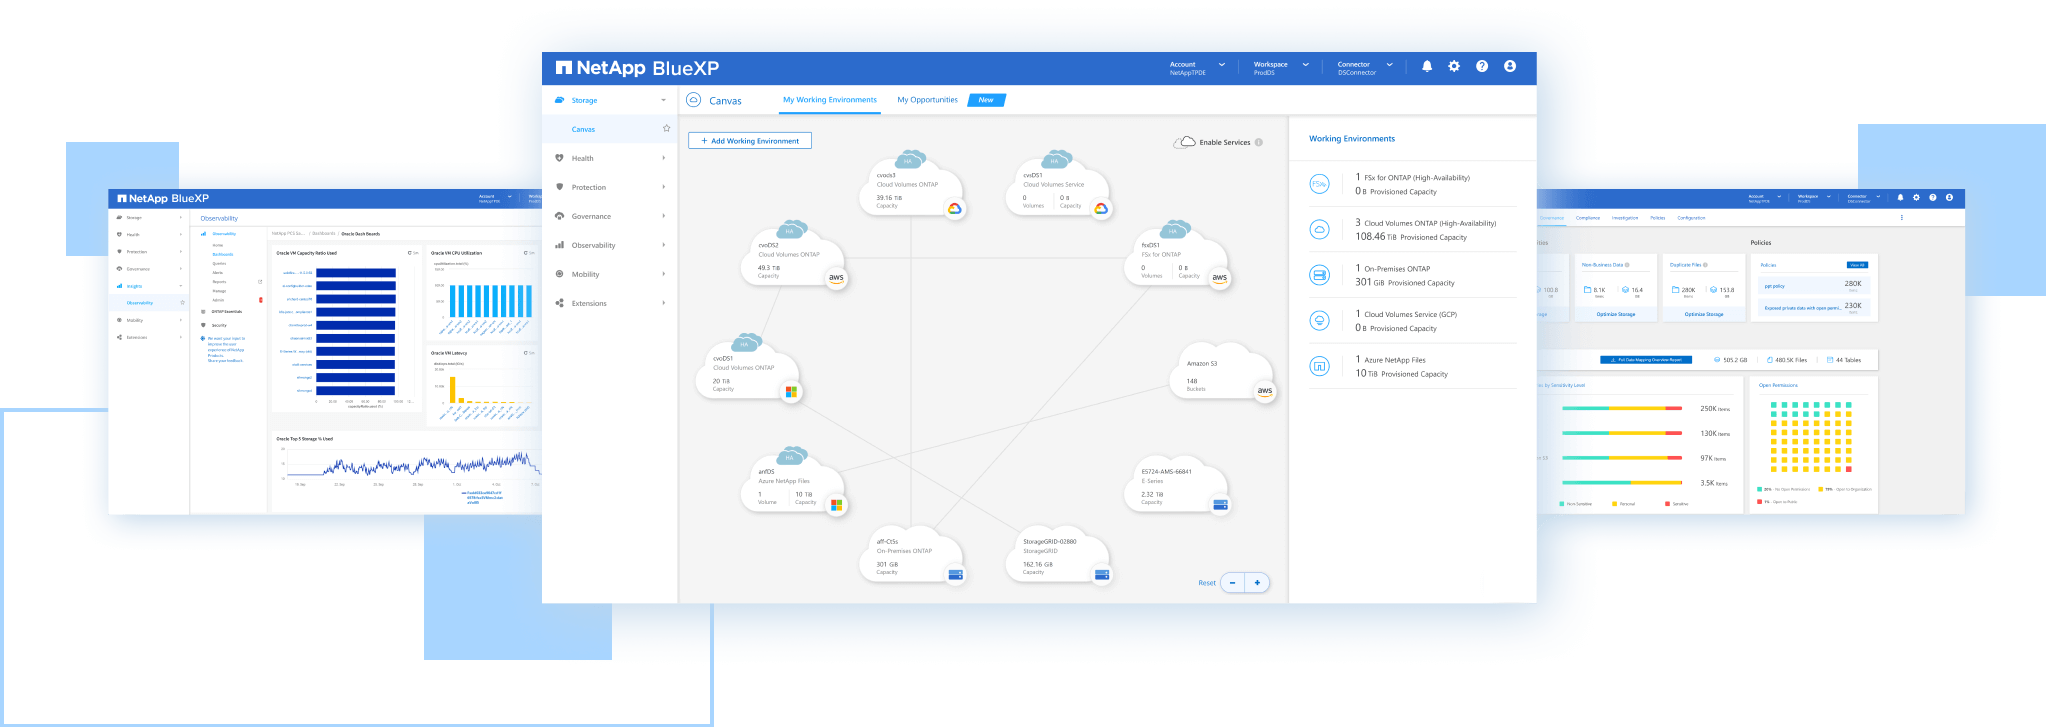Select fsxDS1 FSx for ONTAP cloud
Image resolution: width=2046 pixels, height=727 pixels.
pyautogui.click(x=1177, y=255)
